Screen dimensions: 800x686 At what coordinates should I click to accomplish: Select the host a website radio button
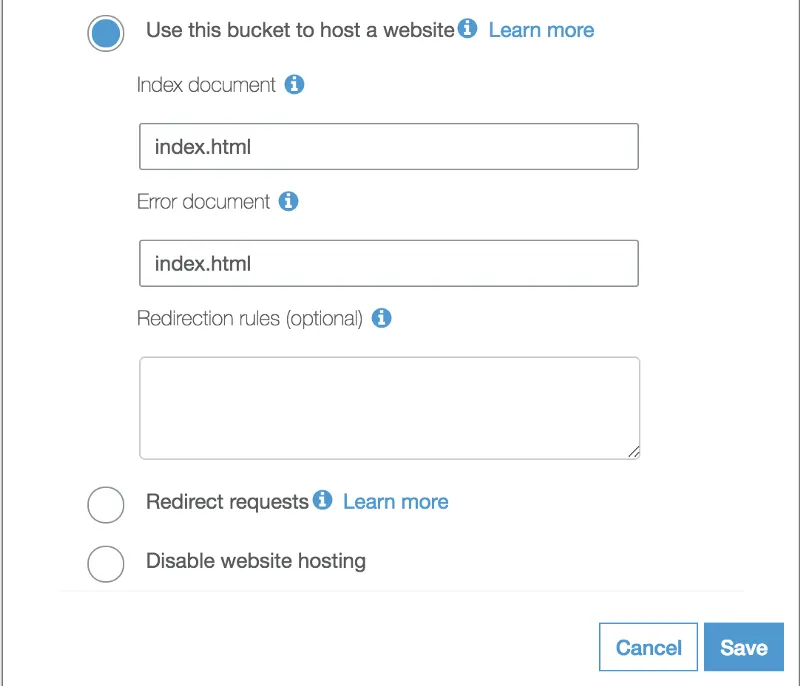tap(106, 33)
